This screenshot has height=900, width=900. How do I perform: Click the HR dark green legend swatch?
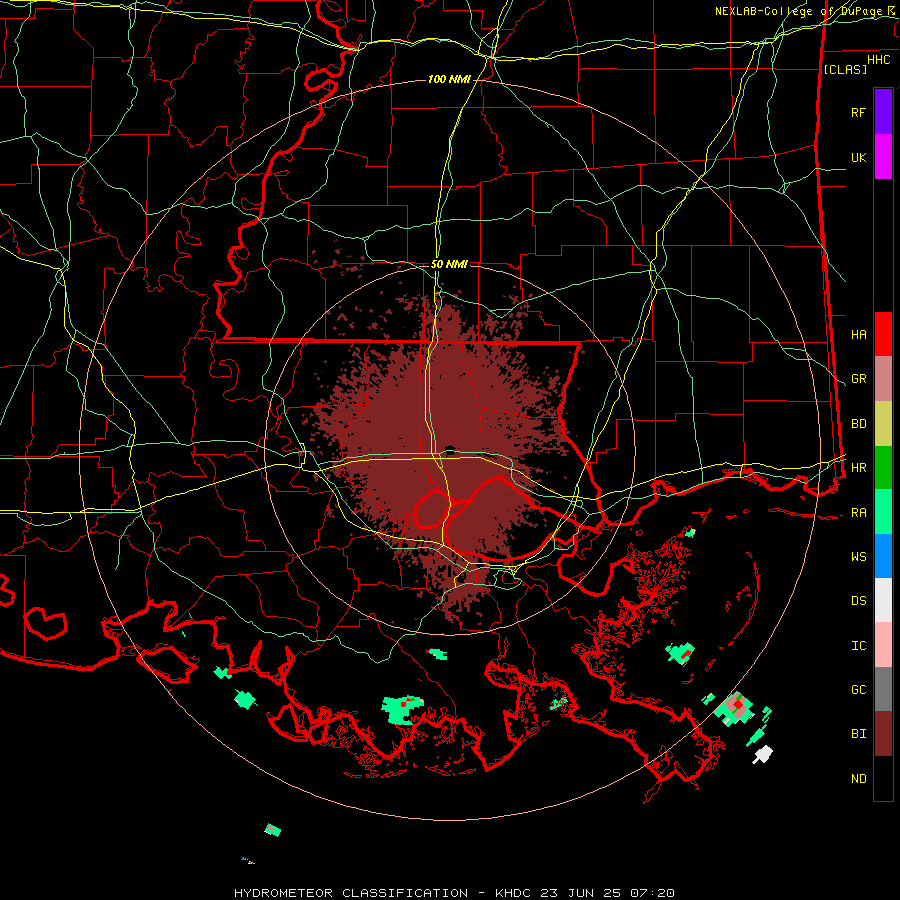[x=883, y=467]
